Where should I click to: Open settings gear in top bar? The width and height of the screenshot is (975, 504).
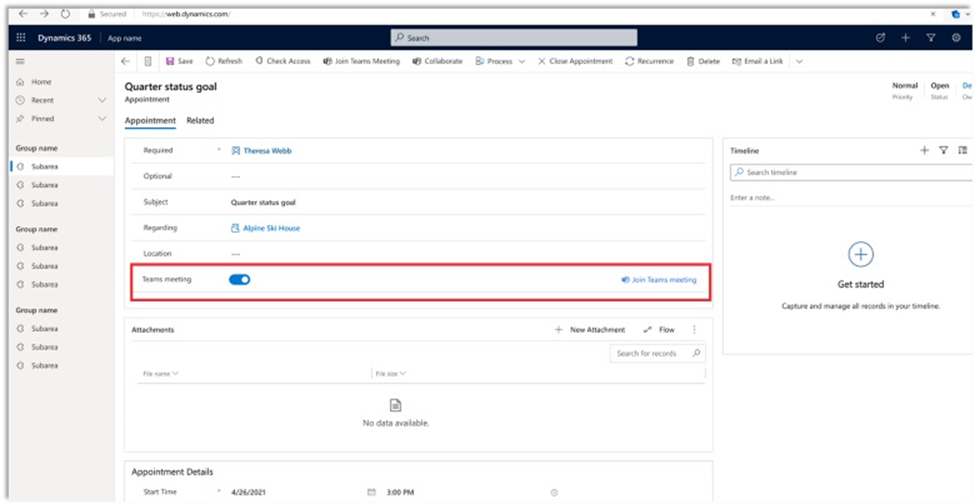[x=956, y=37]
